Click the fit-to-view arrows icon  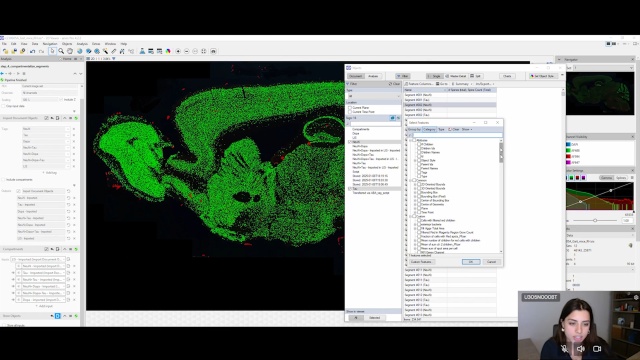point(204,51)
